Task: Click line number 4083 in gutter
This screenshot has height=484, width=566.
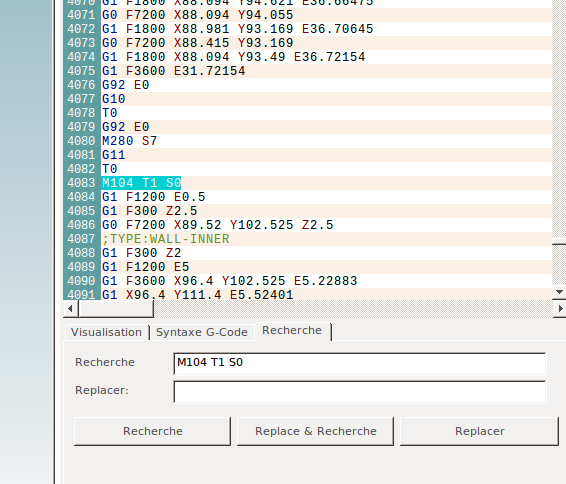Action: tap(81, 183)
